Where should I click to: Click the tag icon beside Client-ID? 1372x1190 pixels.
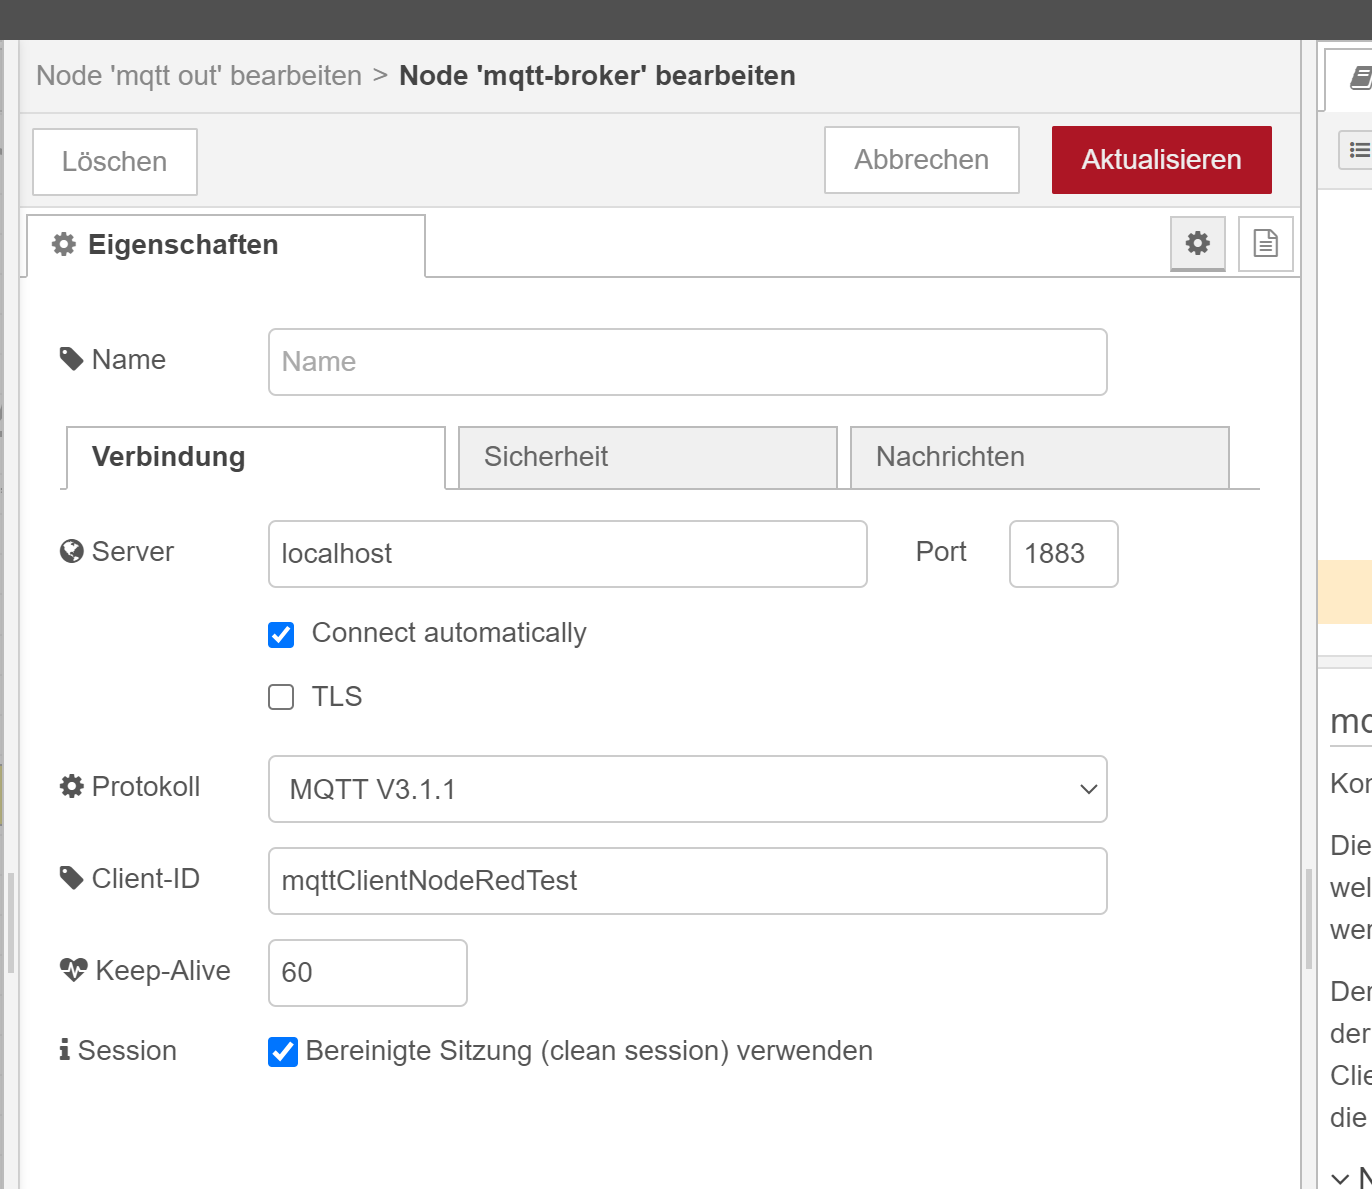(71, 878)
